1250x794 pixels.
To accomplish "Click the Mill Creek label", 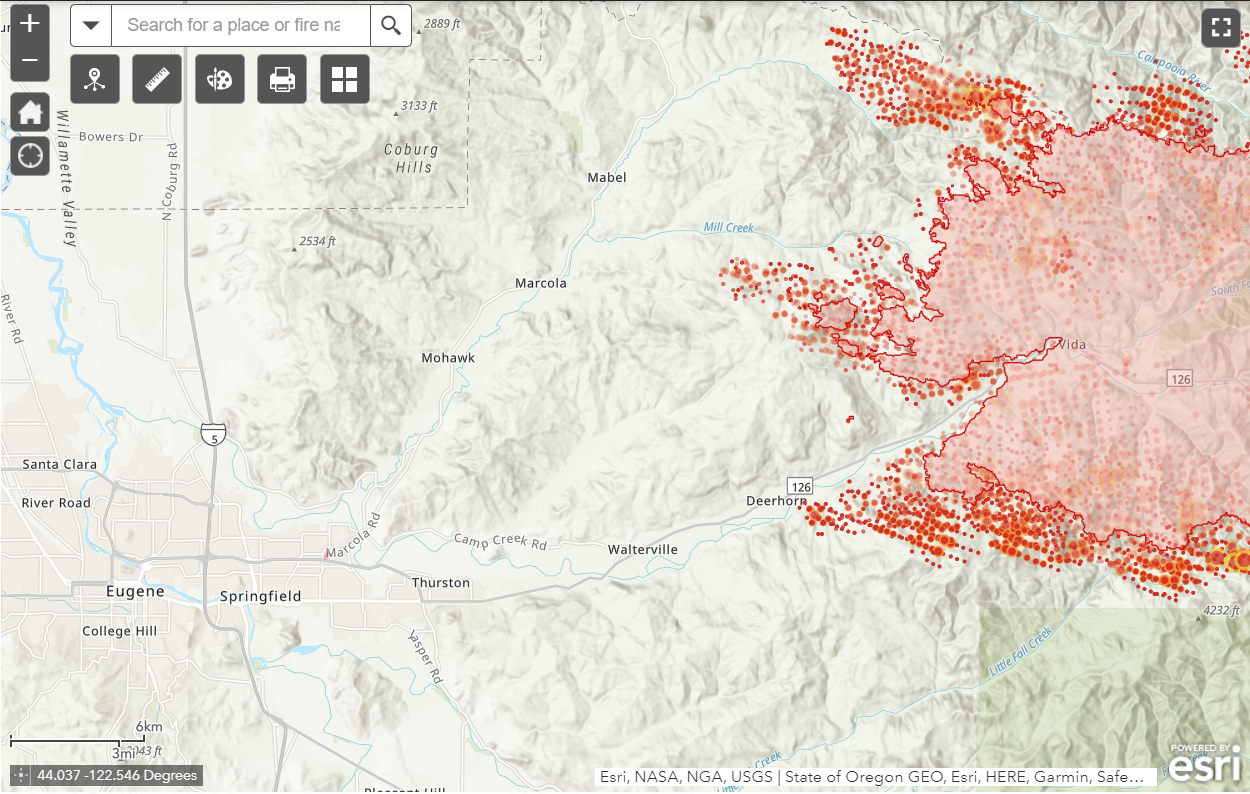I will 729,227.
